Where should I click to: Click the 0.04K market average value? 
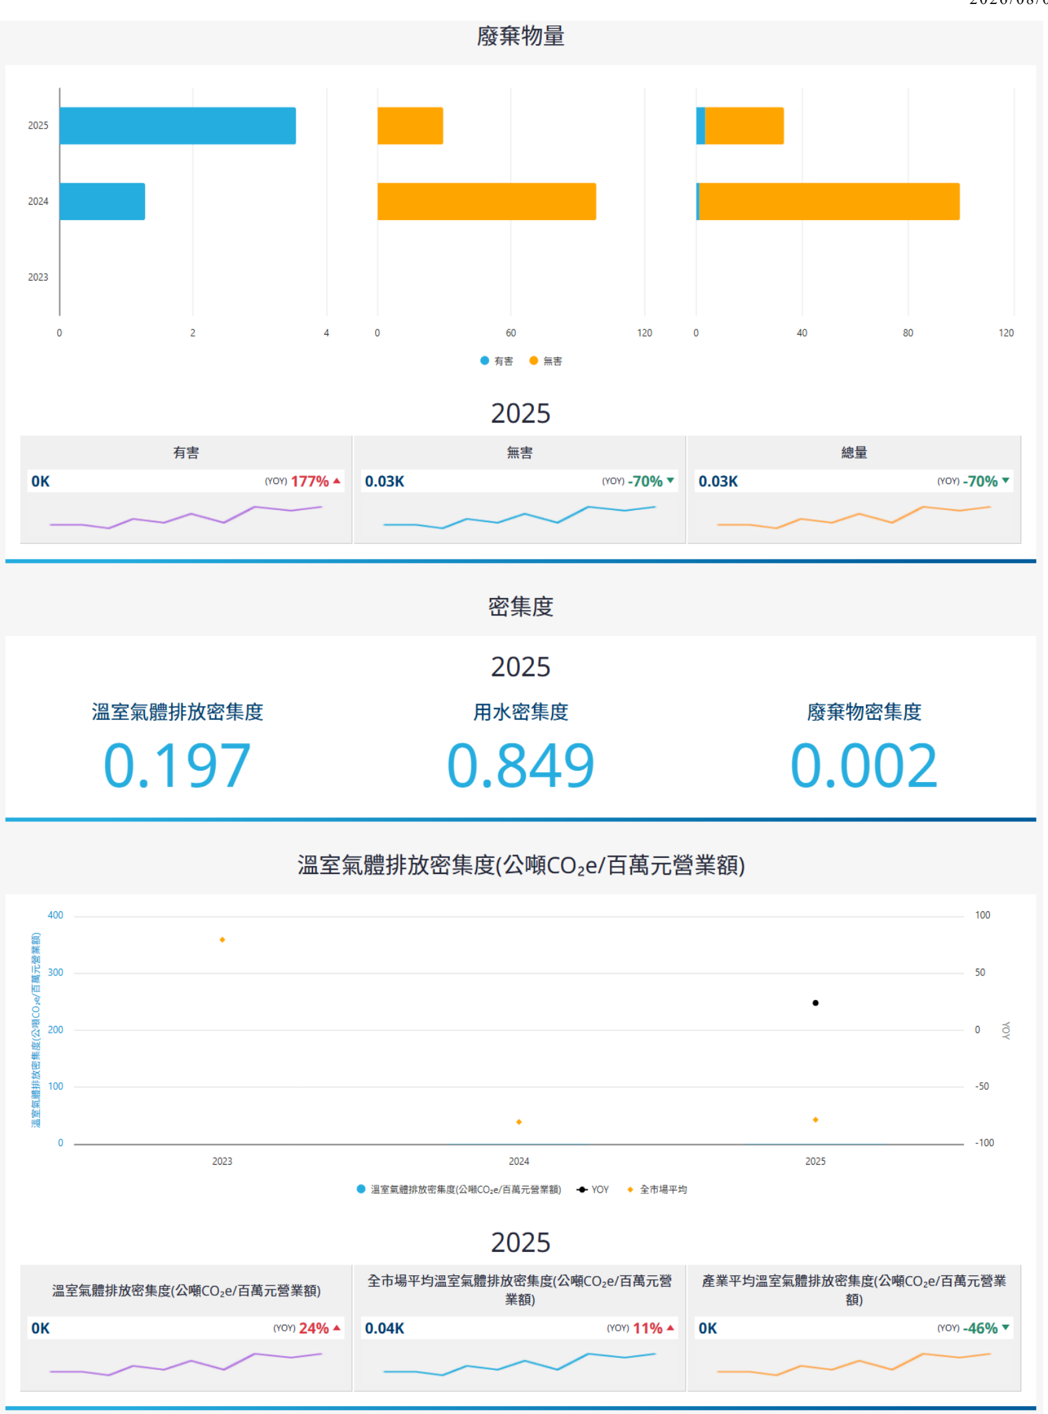pos(385,1328)
